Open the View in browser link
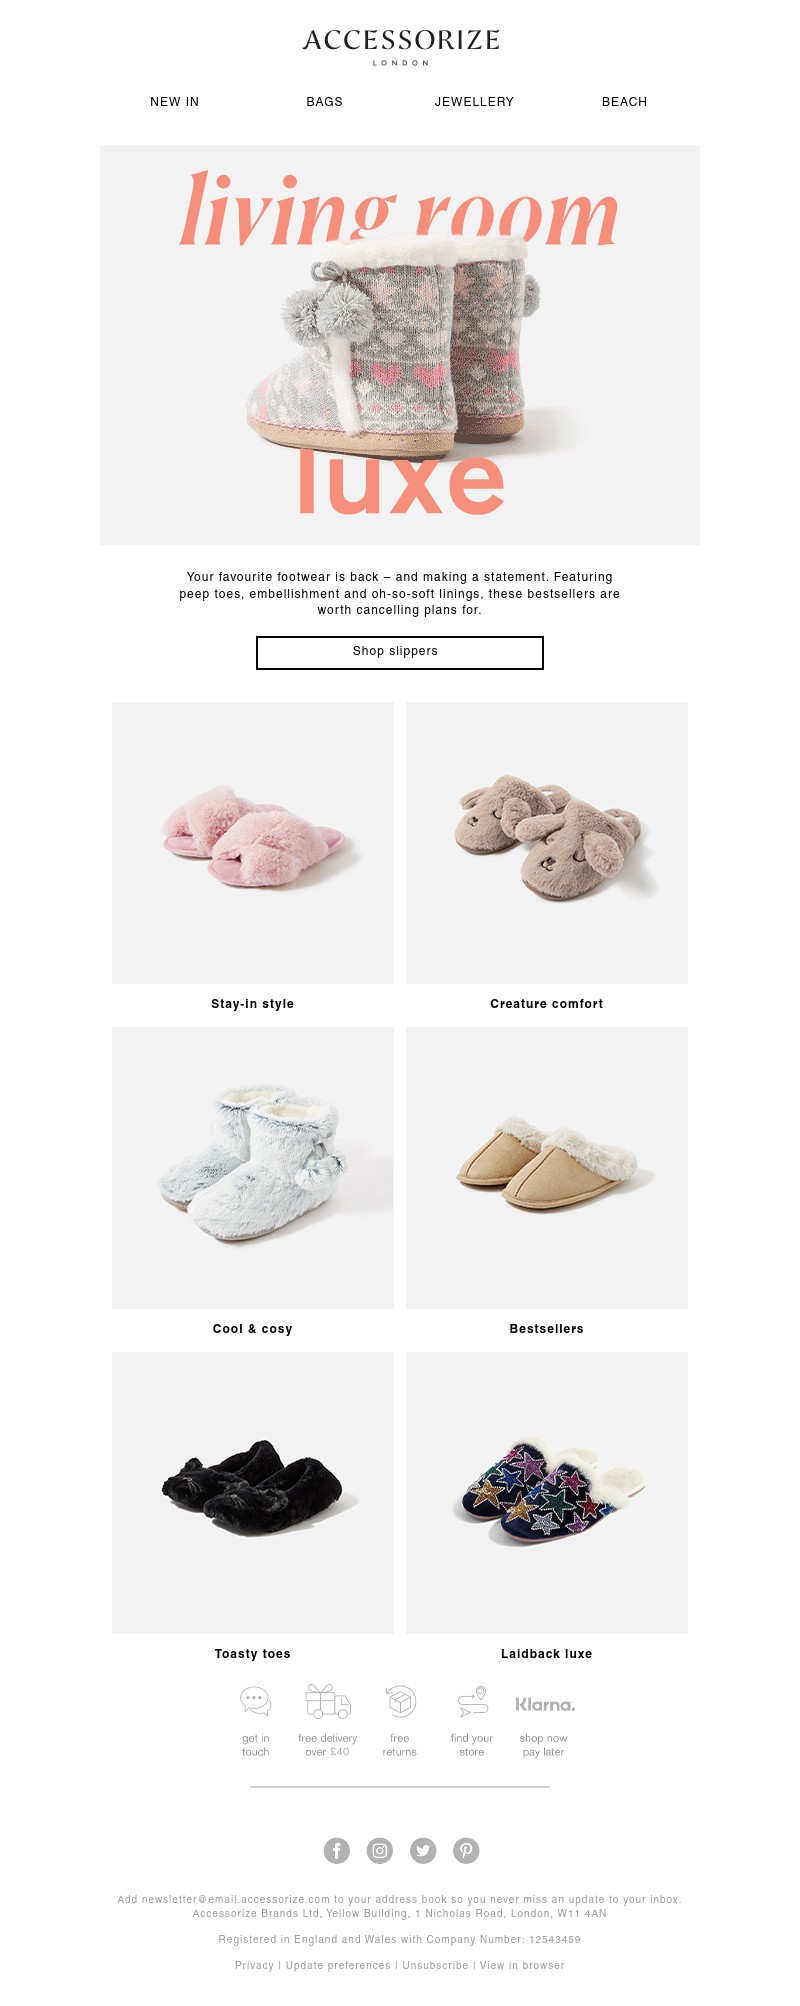 [x=522, y=1965]
